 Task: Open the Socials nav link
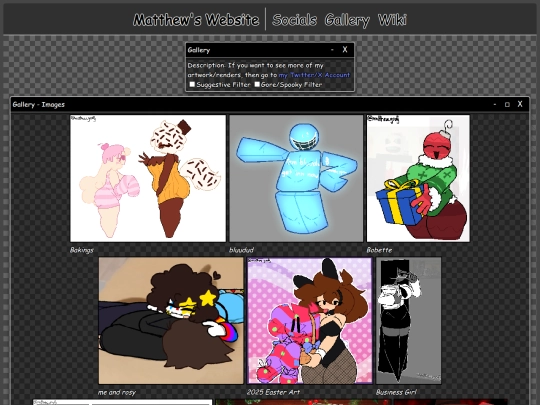coord(294,20)
